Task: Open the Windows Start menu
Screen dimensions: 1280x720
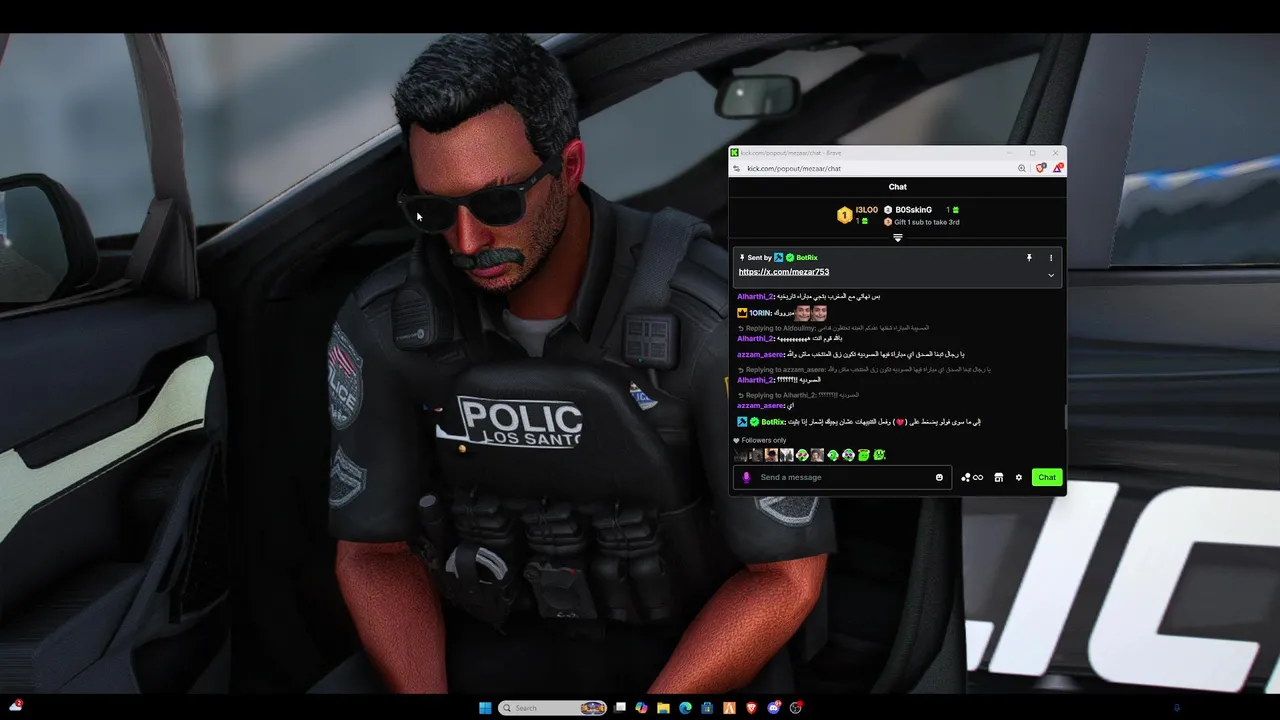Action: pos(485,708)
